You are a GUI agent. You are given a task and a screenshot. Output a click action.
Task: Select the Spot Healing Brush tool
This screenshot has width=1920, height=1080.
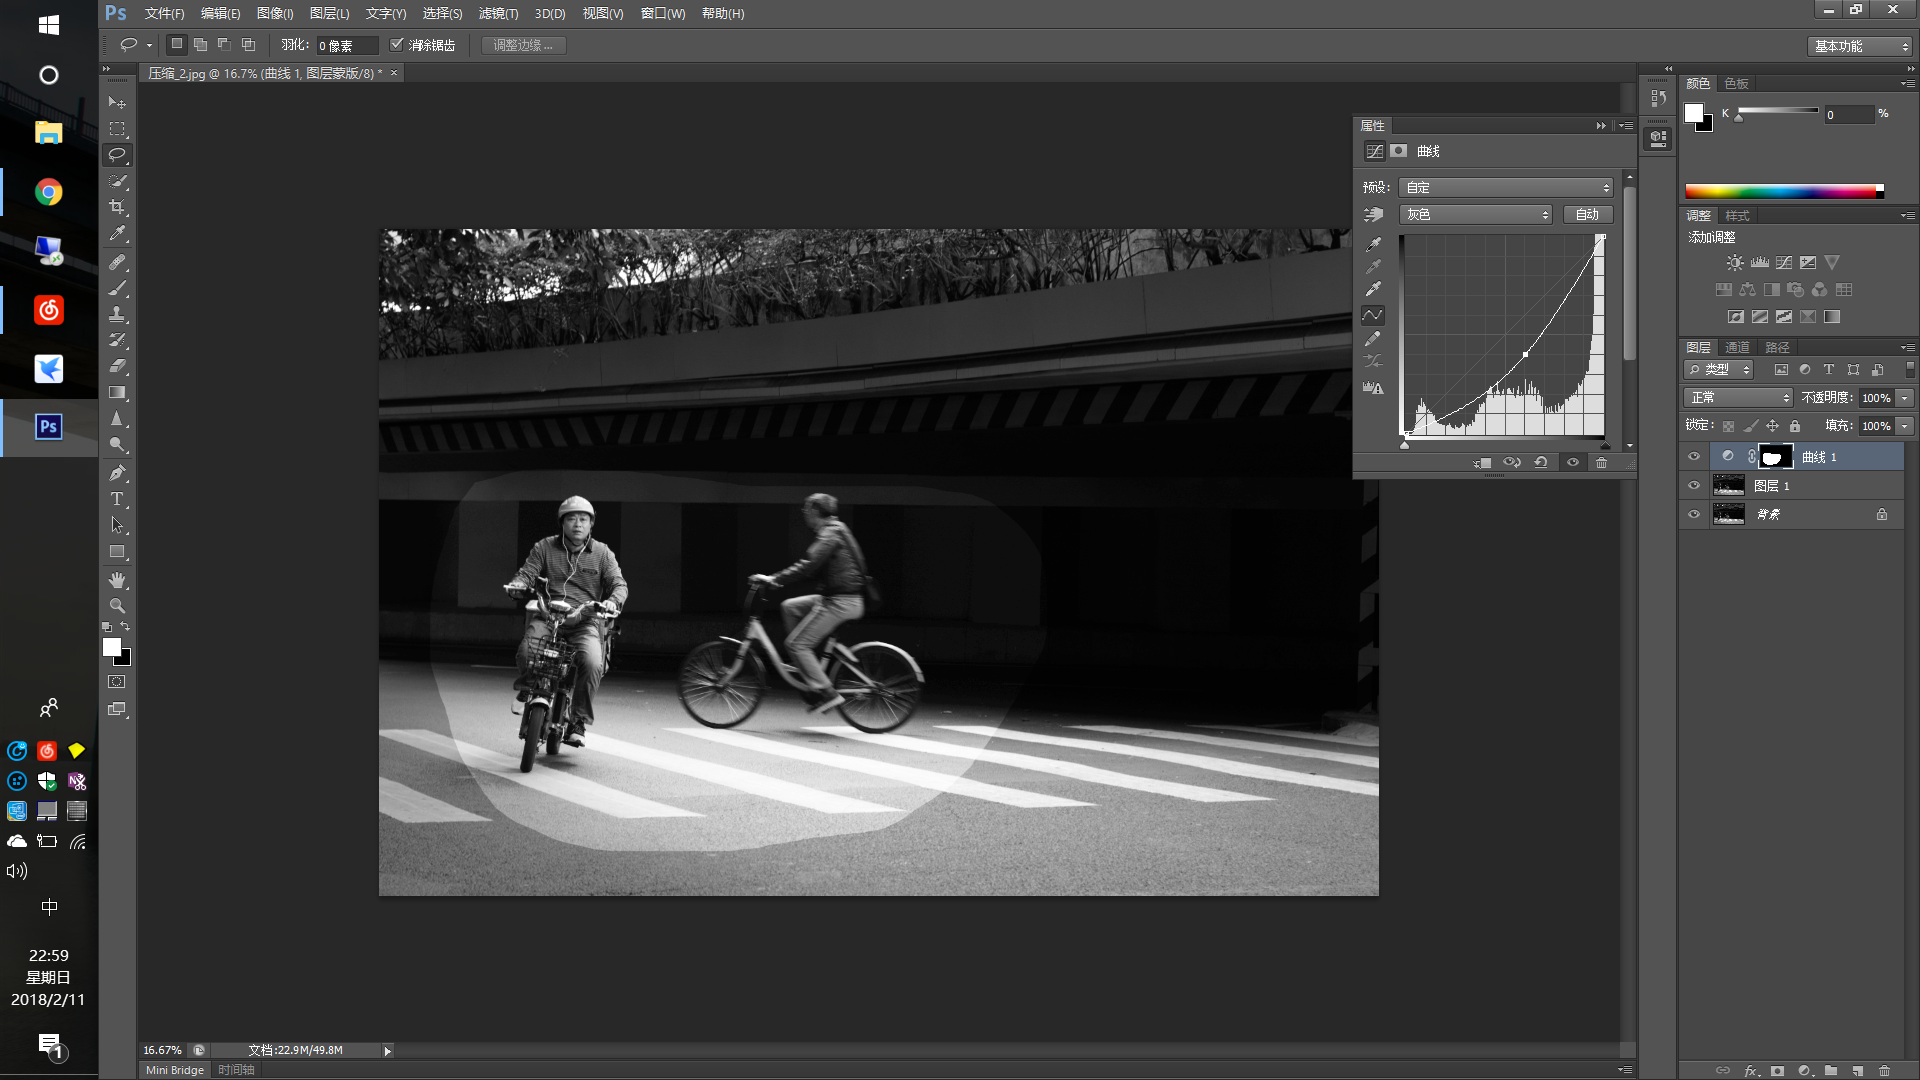click(x=117, y=262)
